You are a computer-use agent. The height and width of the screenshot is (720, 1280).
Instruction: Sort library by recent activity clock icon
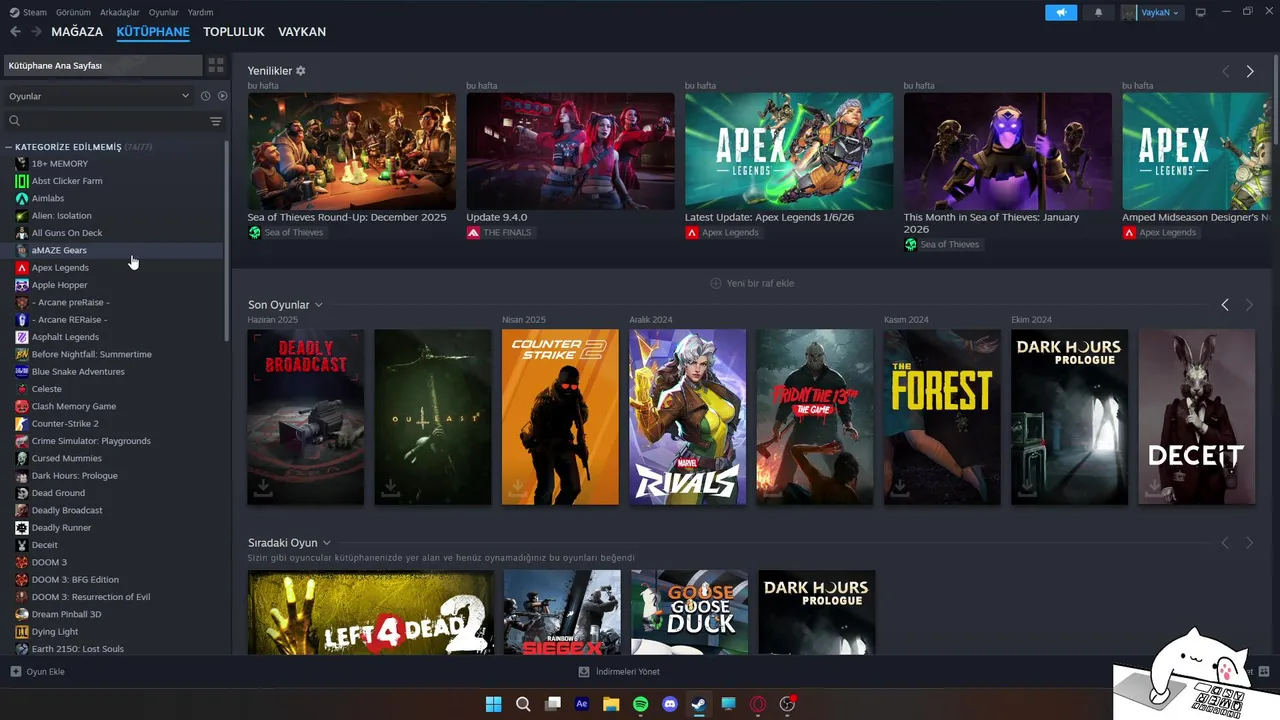[205, 96]
